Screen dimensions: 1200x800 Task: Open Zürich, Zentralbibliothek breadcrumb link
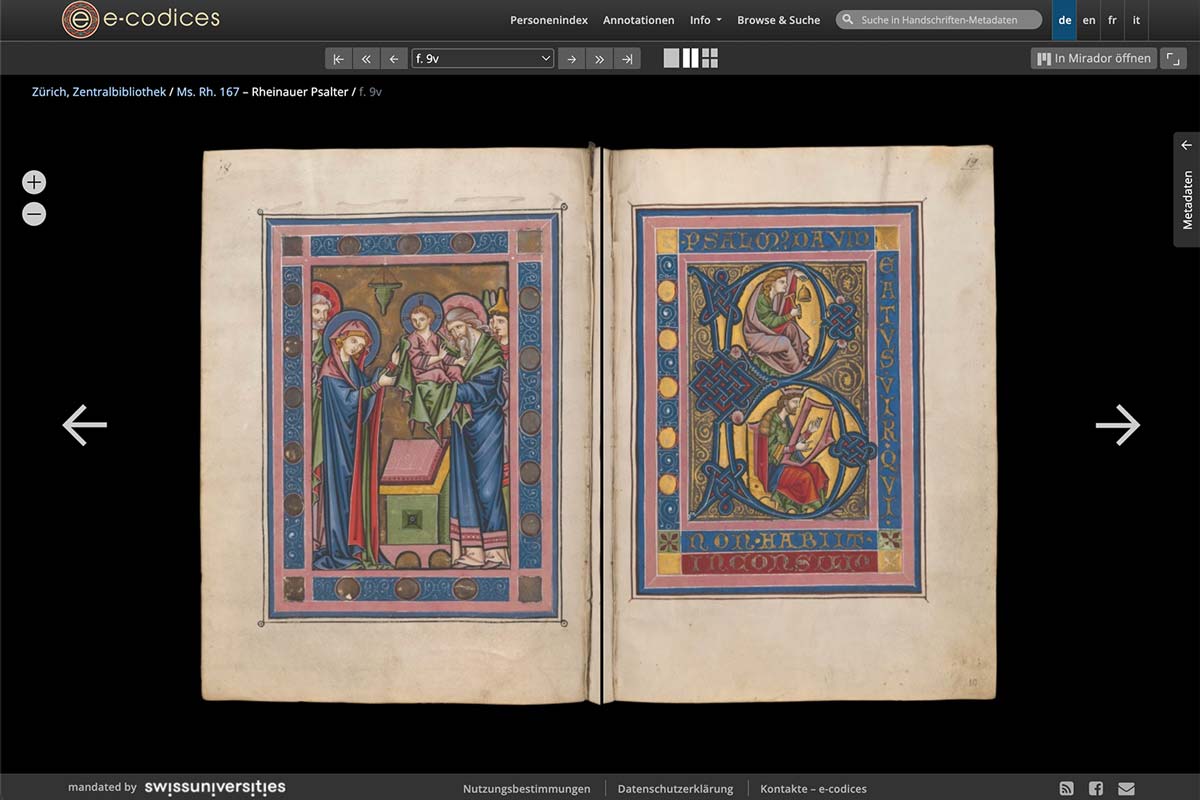point(99,92)
